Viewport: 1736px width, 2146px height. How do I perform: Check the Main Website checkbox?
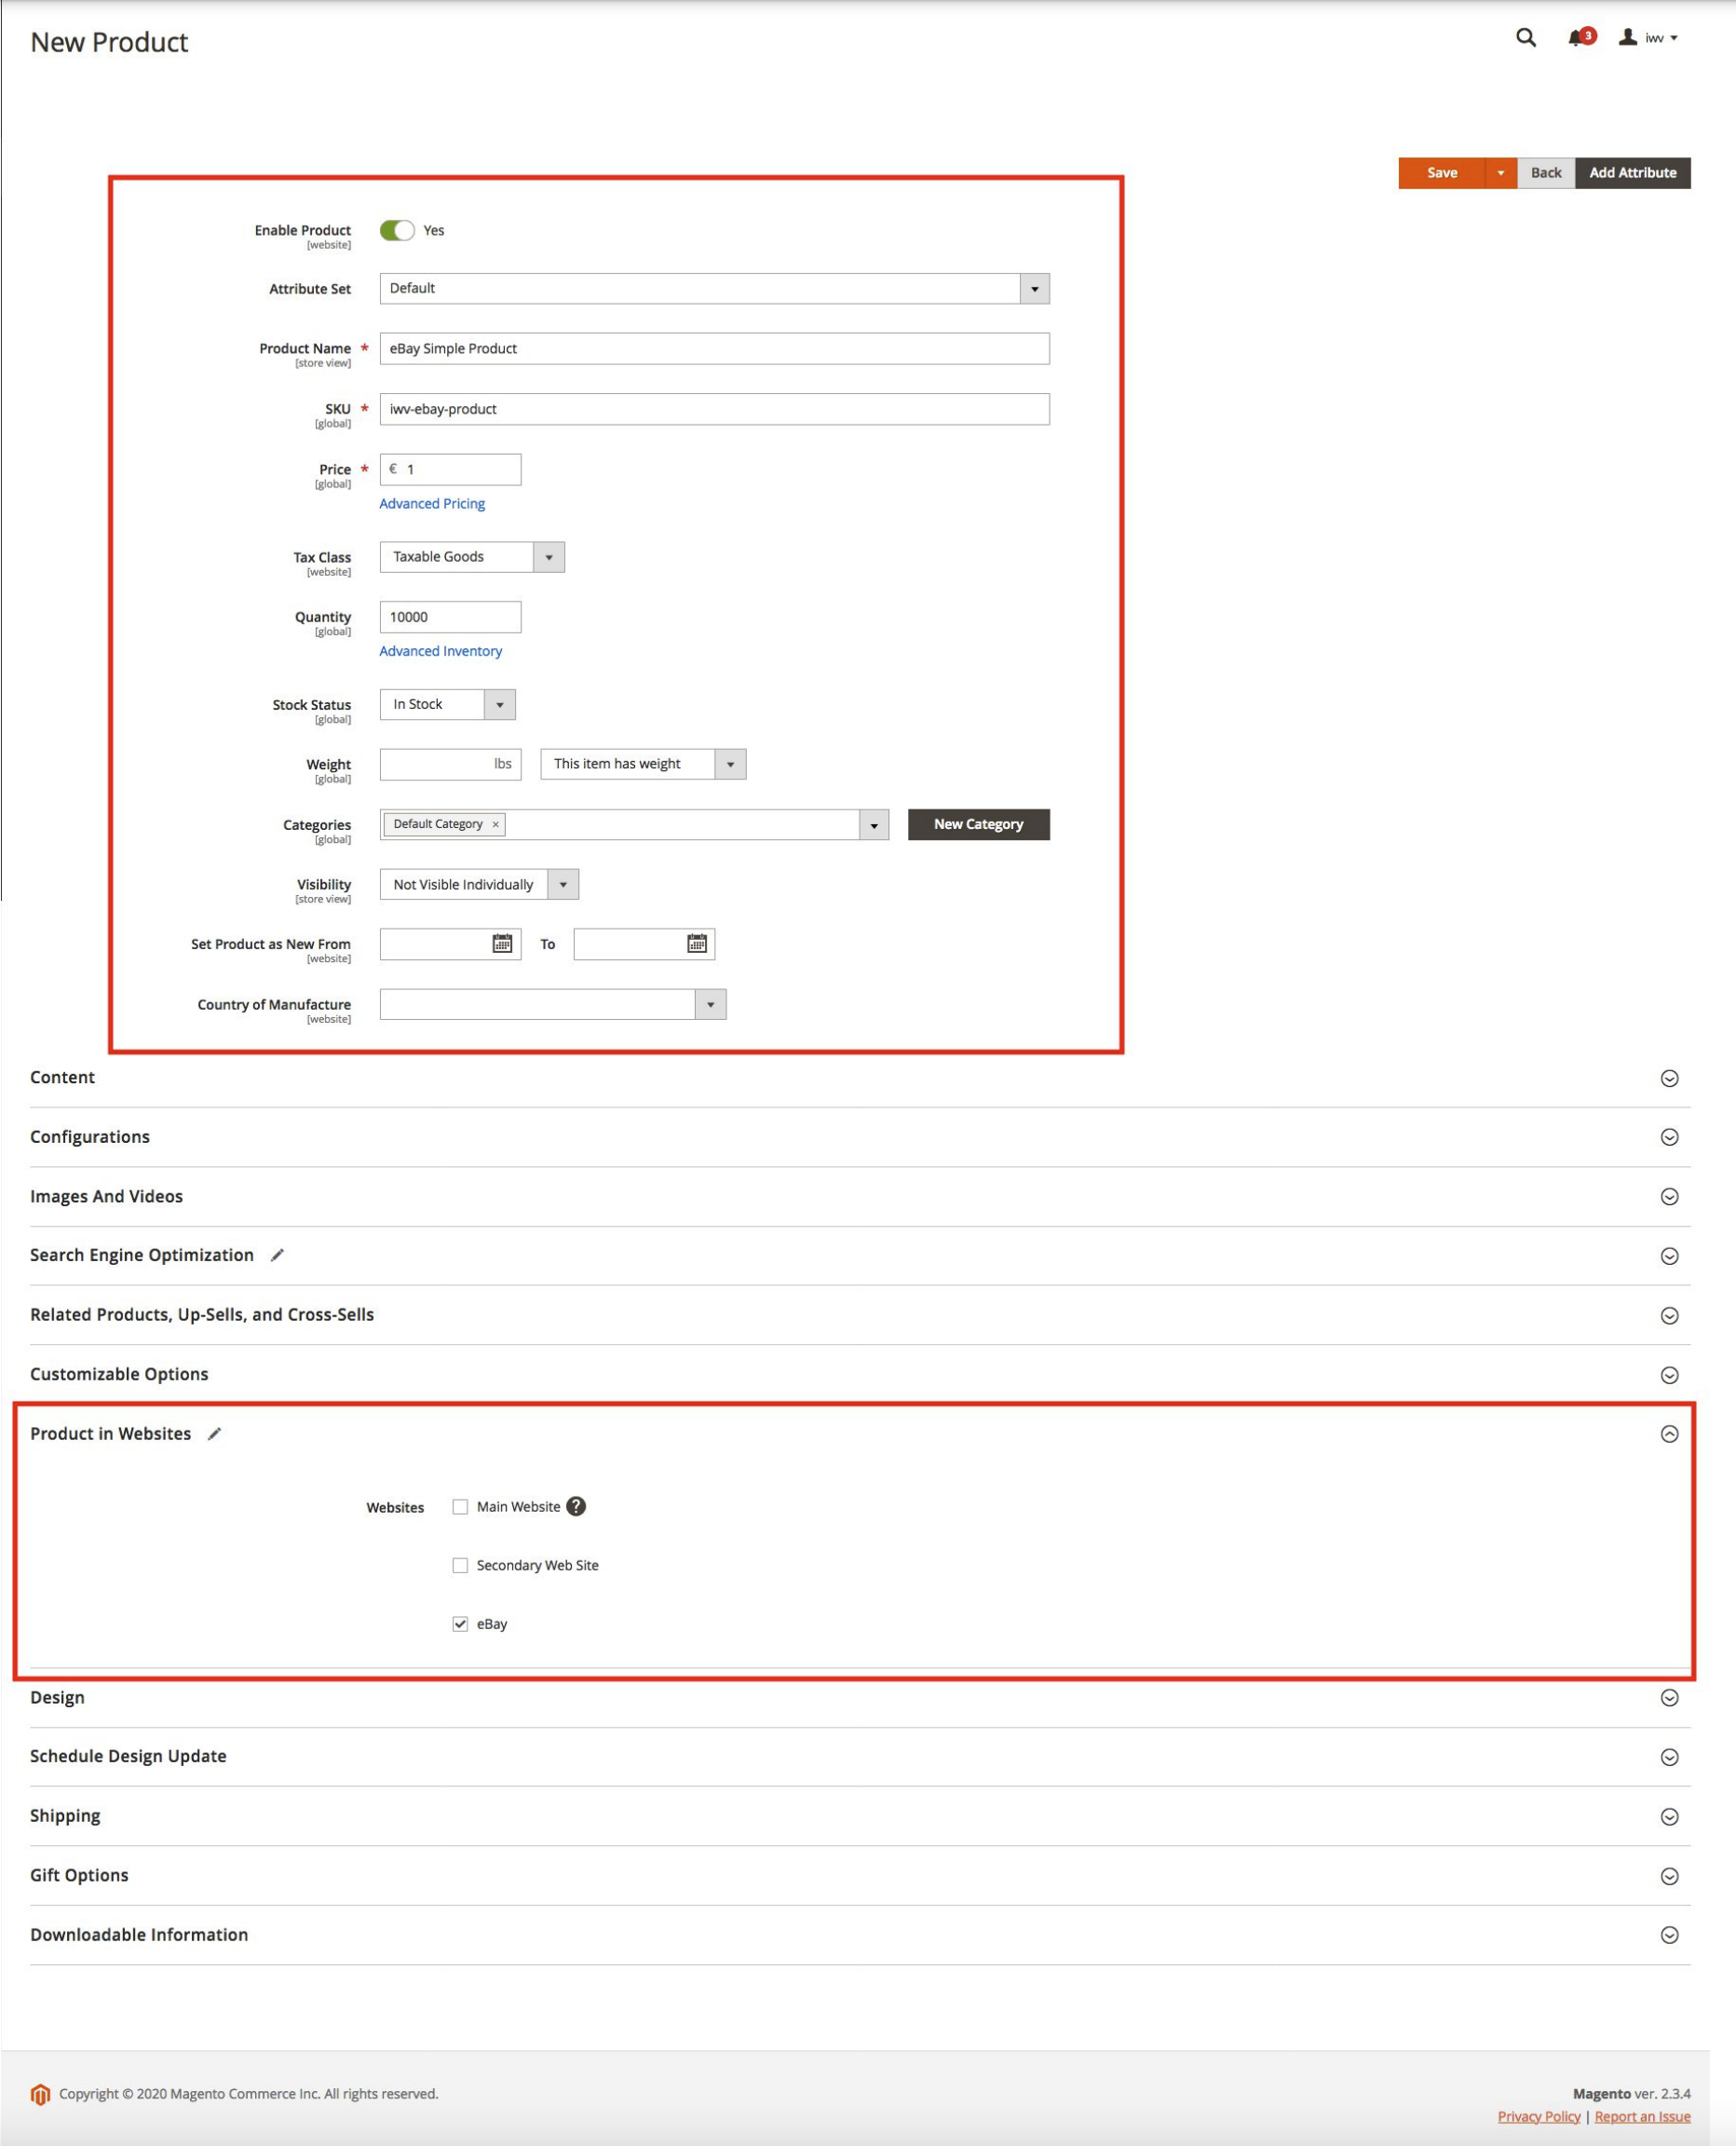(x=460, y=1507)
